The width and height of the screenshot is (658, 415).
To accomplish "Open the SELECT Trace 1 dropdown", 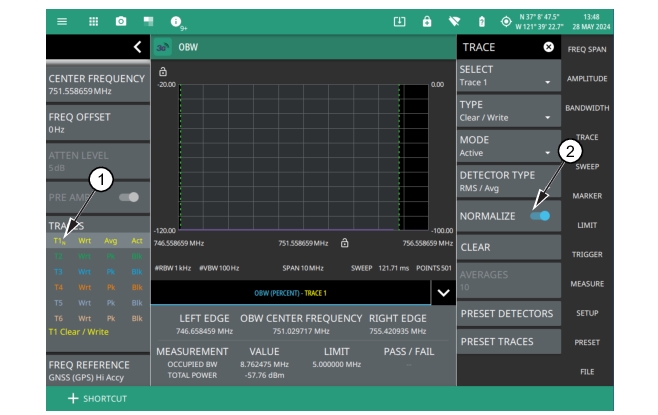I will pos(506,76).
